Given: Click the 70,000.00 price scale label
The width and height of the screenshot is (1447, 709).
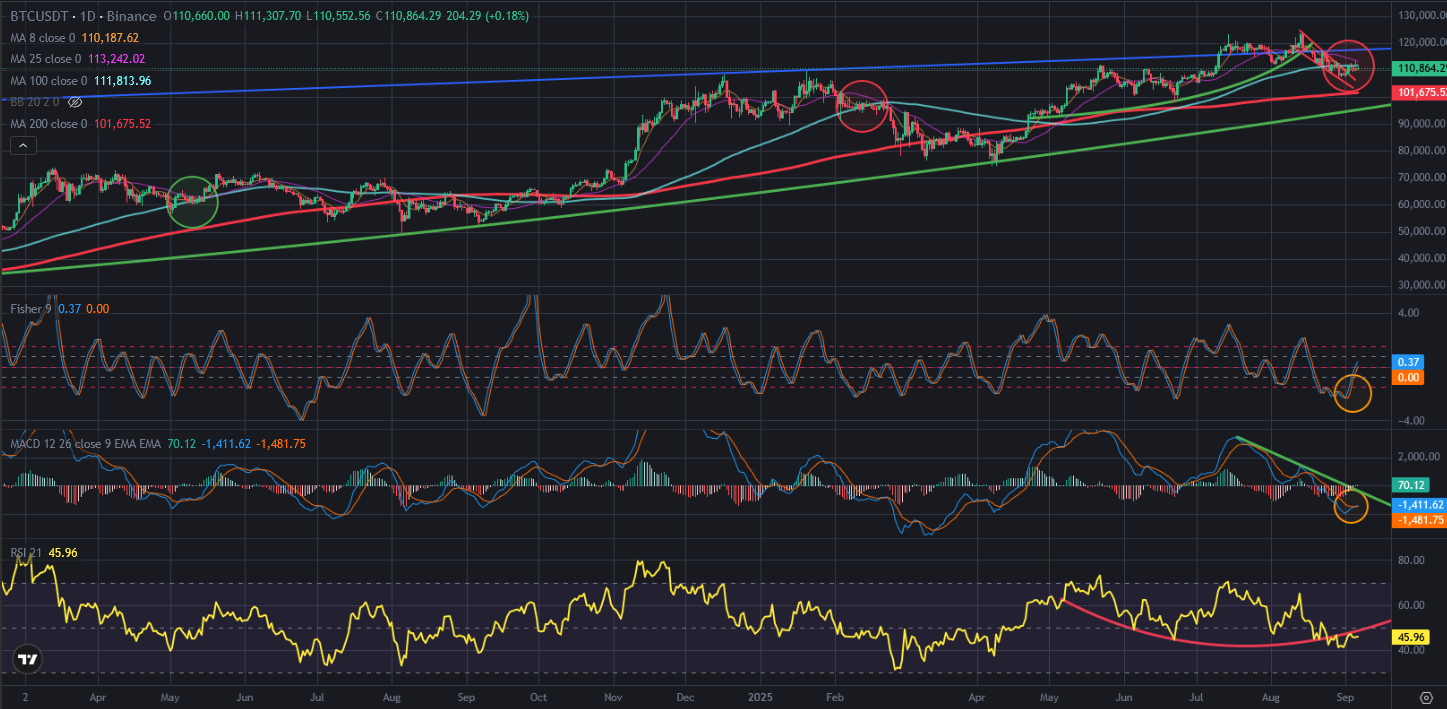Looking at the screenshot, I should (x=1420, y=178).
